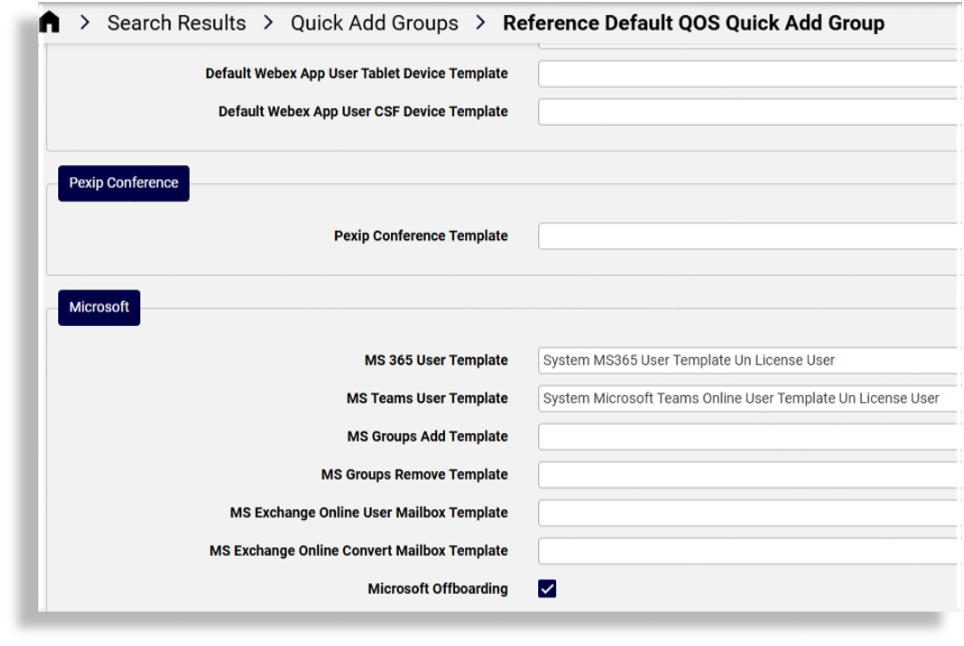Click the Reference Default QOS Quick Add Group title

coord(694,22)
